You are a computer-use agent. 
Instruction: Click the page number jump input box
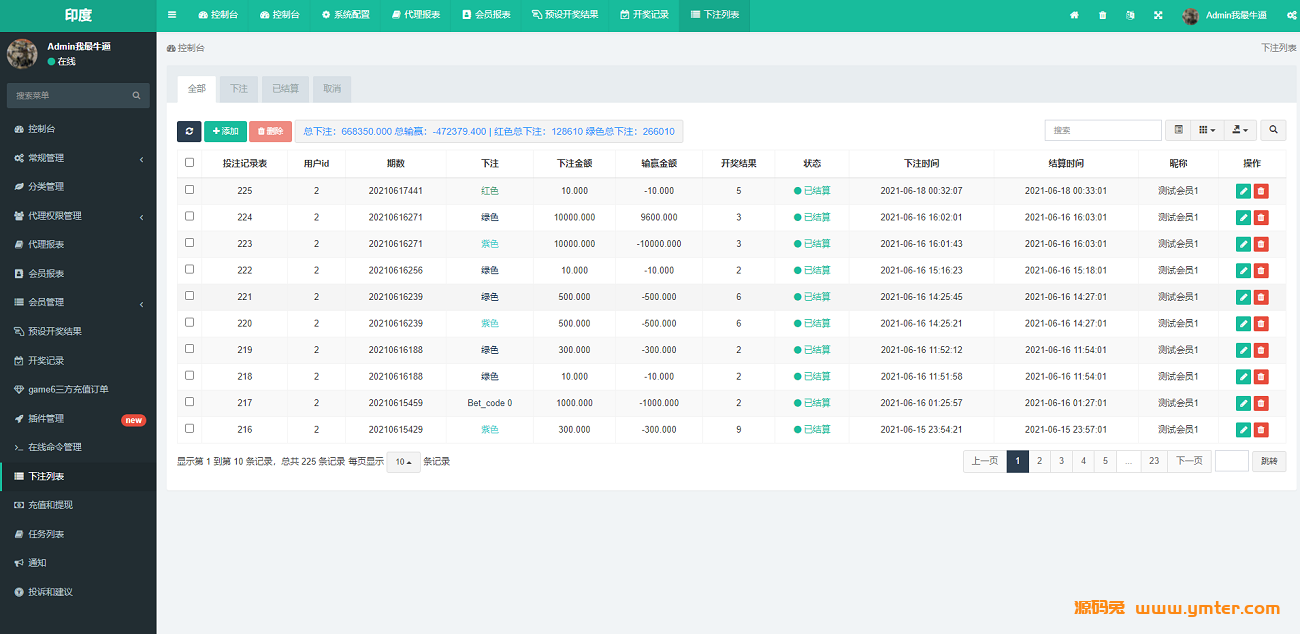pyautogui.click(x=1232, y=461)
